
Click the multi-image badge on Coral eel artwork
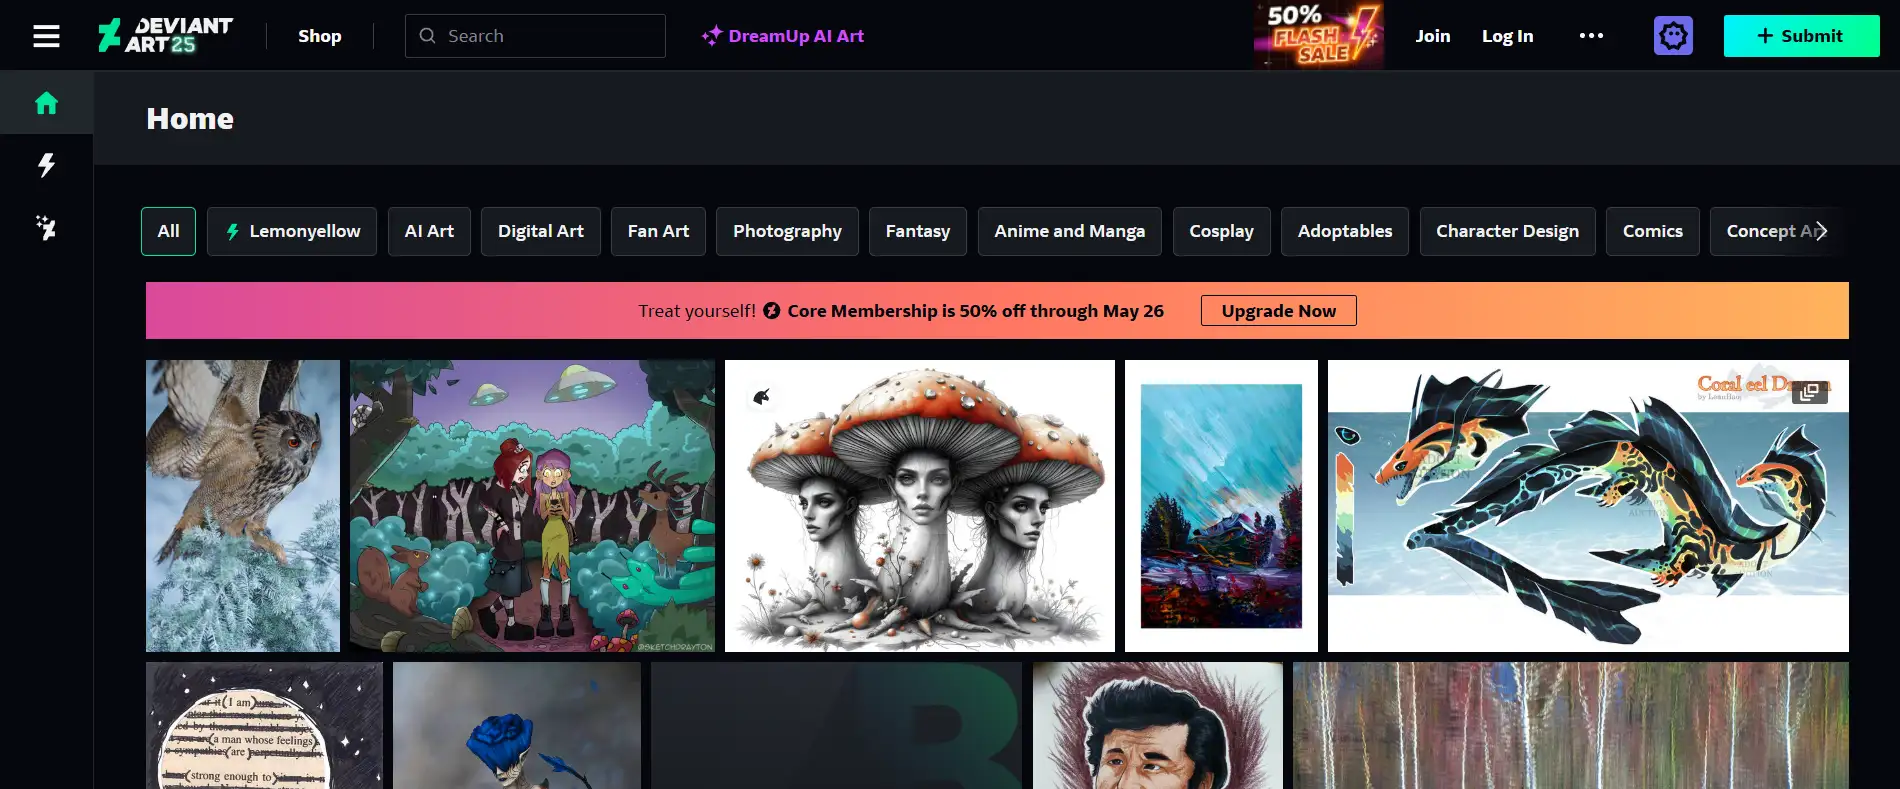click(1809, 392)
